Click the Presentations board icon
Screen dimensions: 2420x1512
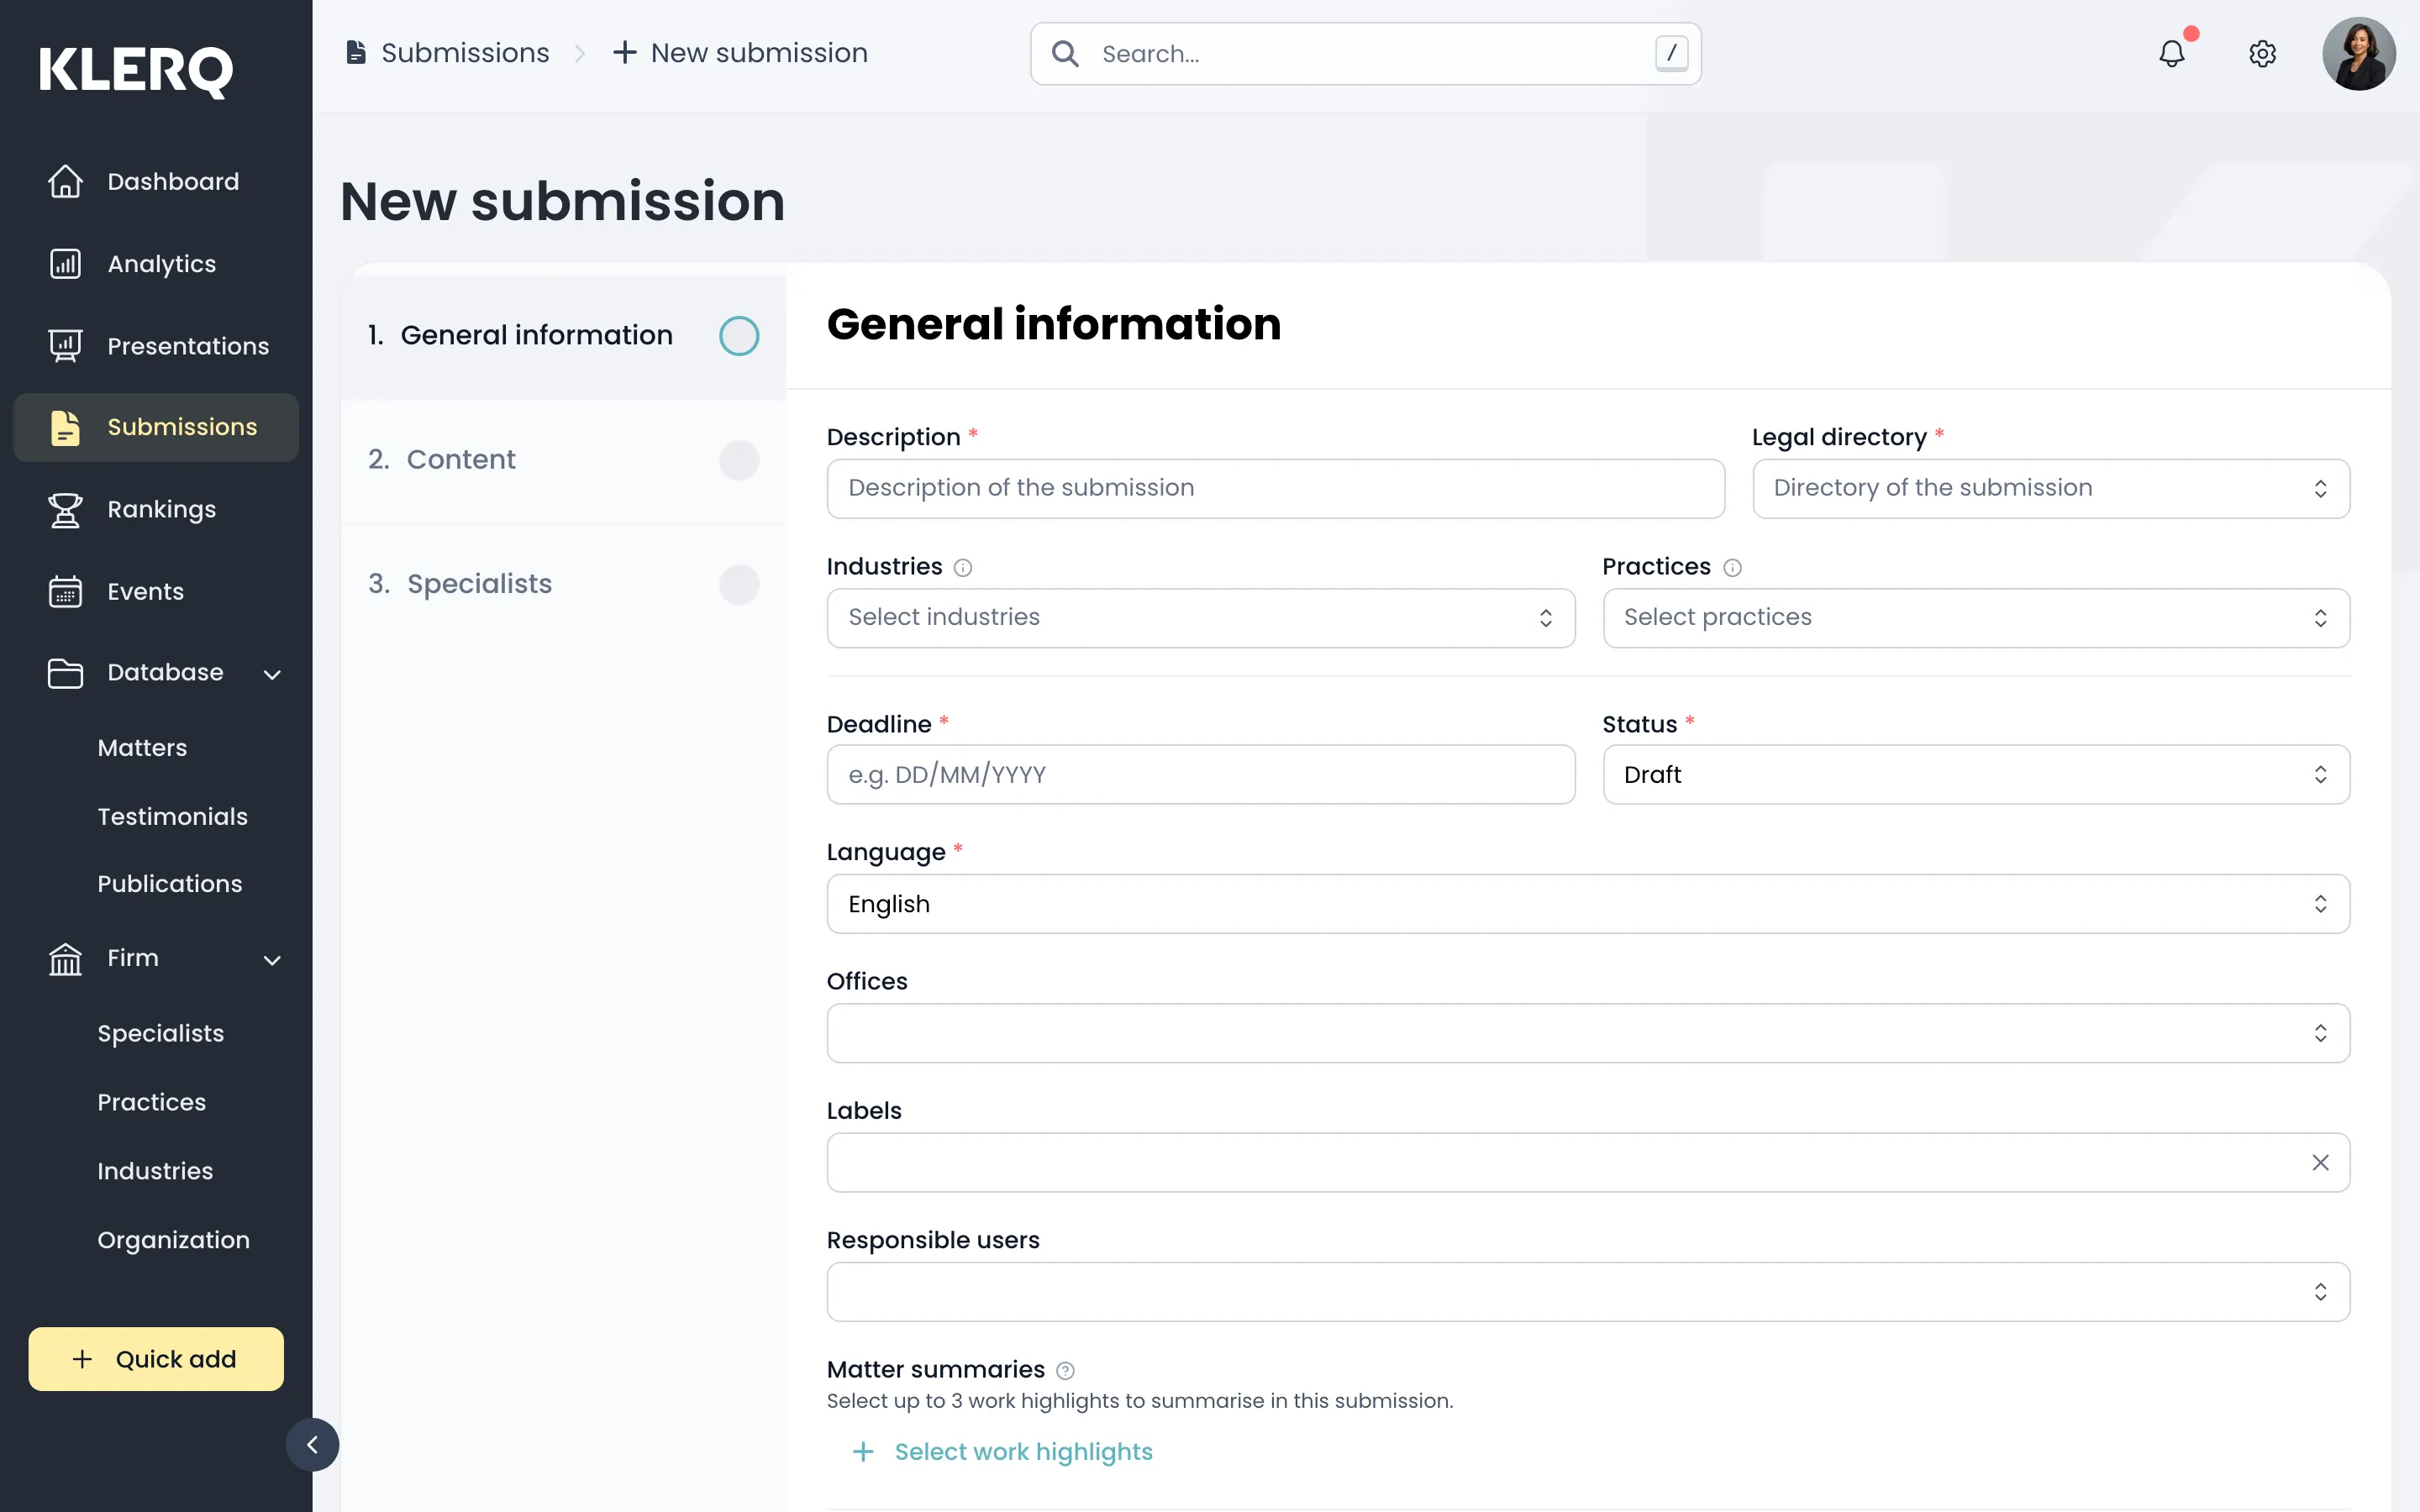(x=66, y=346)
